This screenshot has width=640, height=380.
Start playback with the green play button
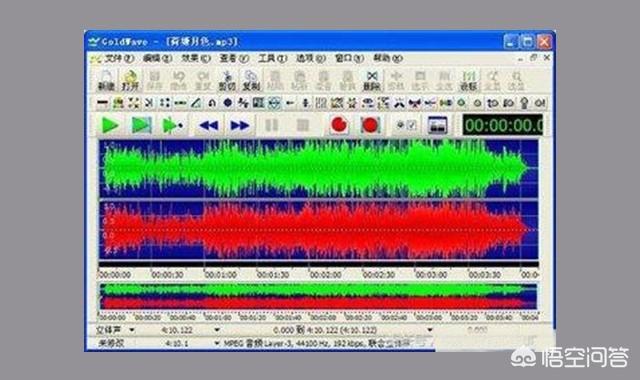(110, 125)
